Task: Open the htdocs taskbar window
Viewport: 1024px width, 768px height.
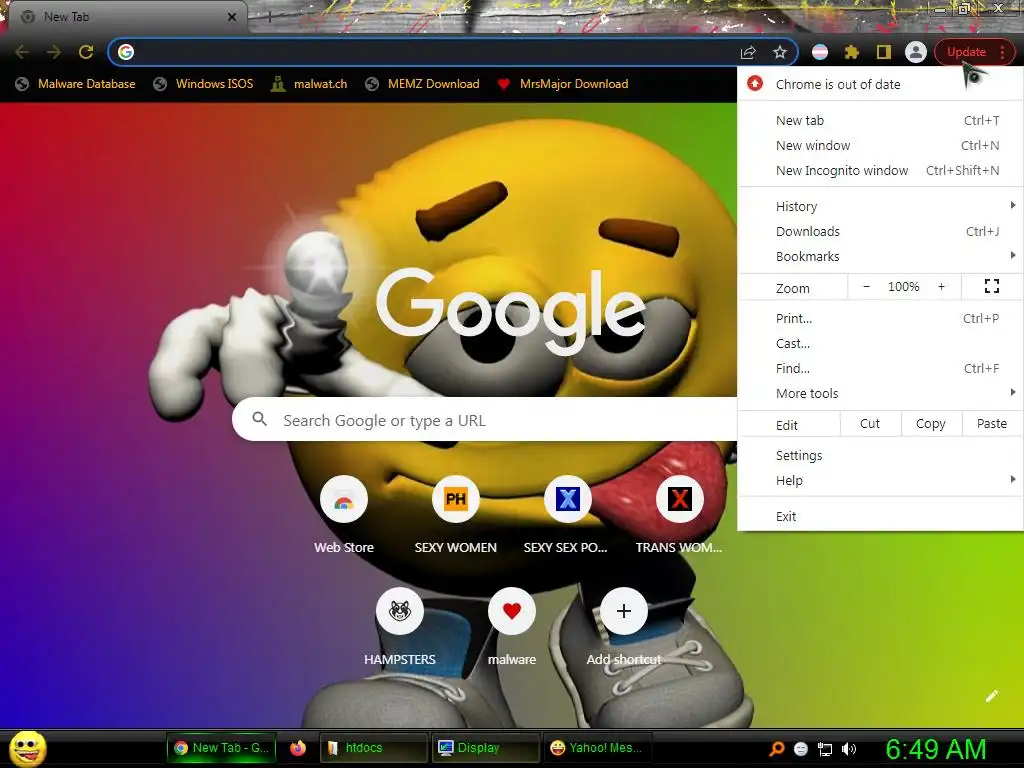Action: point(373,748)
